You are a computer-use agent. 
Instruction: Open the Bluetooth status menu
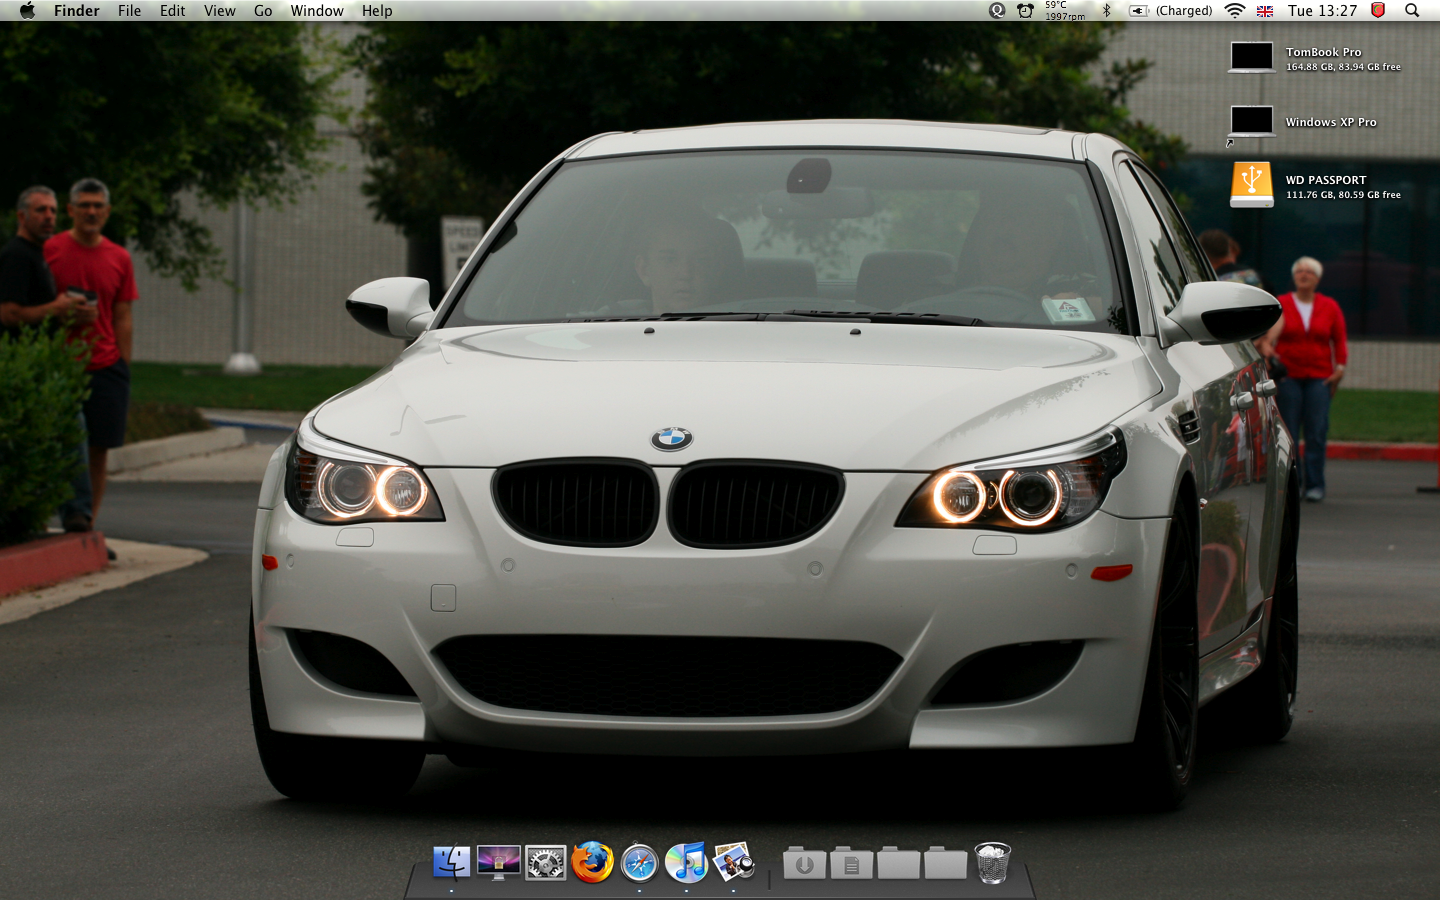pos(1107,10)
